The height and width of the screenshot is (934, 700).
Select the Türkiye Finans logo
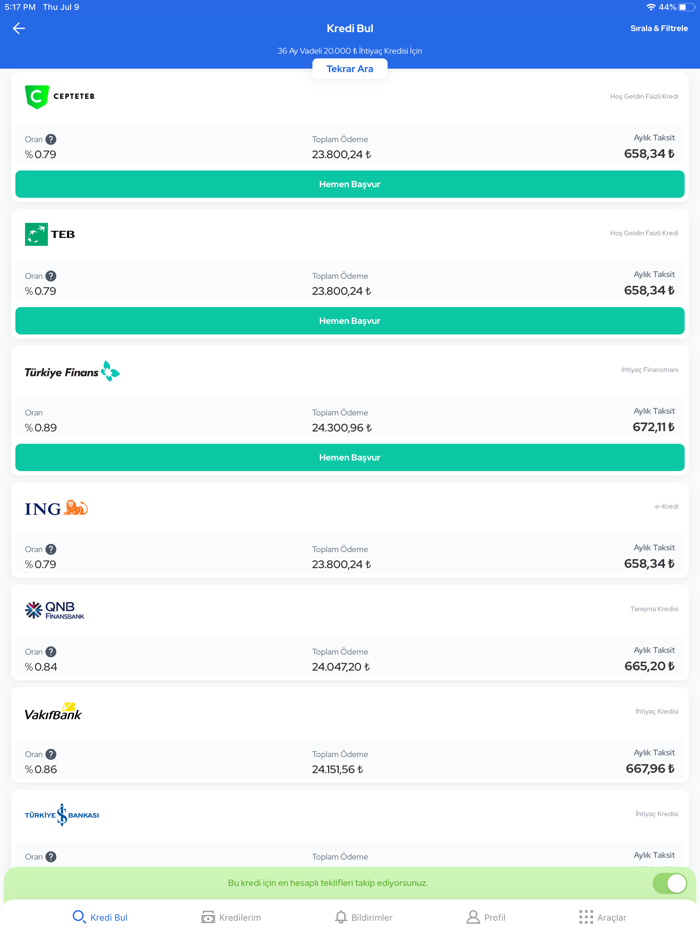tap(72, 372)
